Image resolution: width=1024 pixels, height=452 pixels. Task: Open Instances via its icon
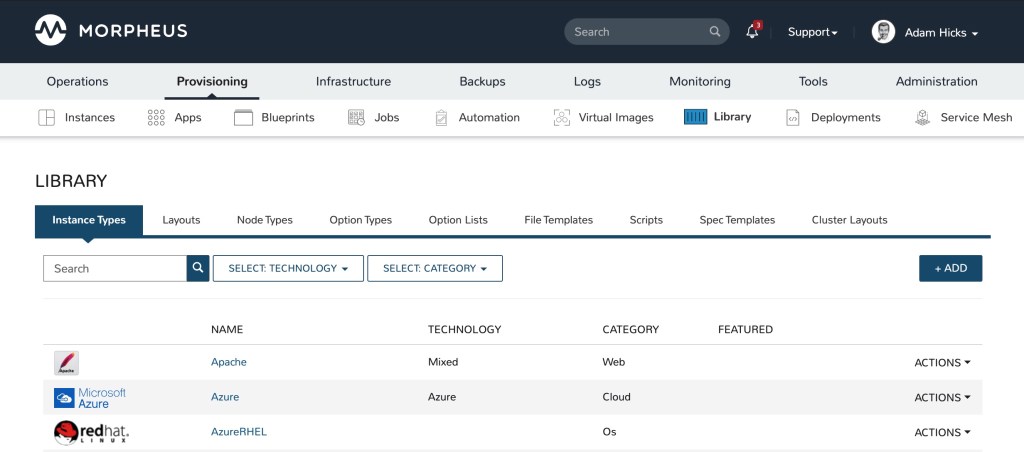coord(46,117)
